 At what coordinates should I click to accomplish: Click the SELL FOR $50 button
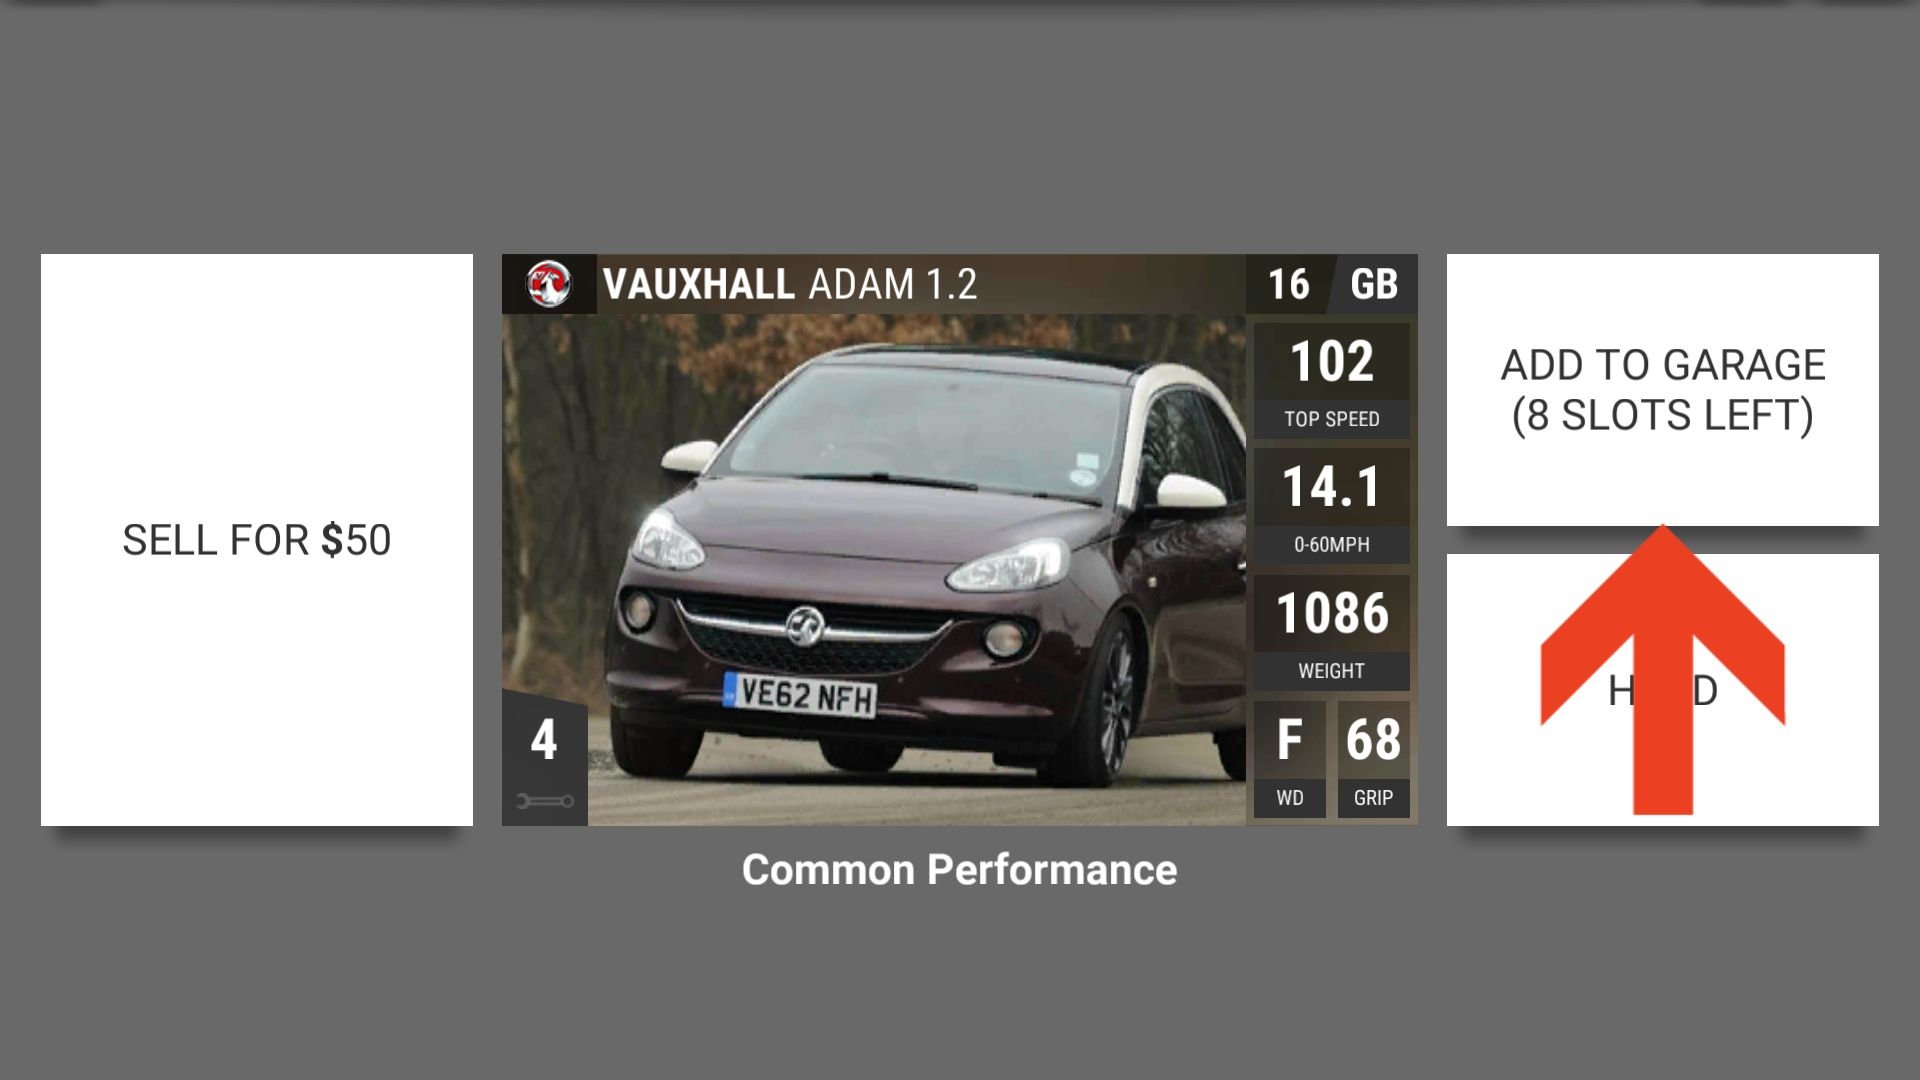coord(257,539)
